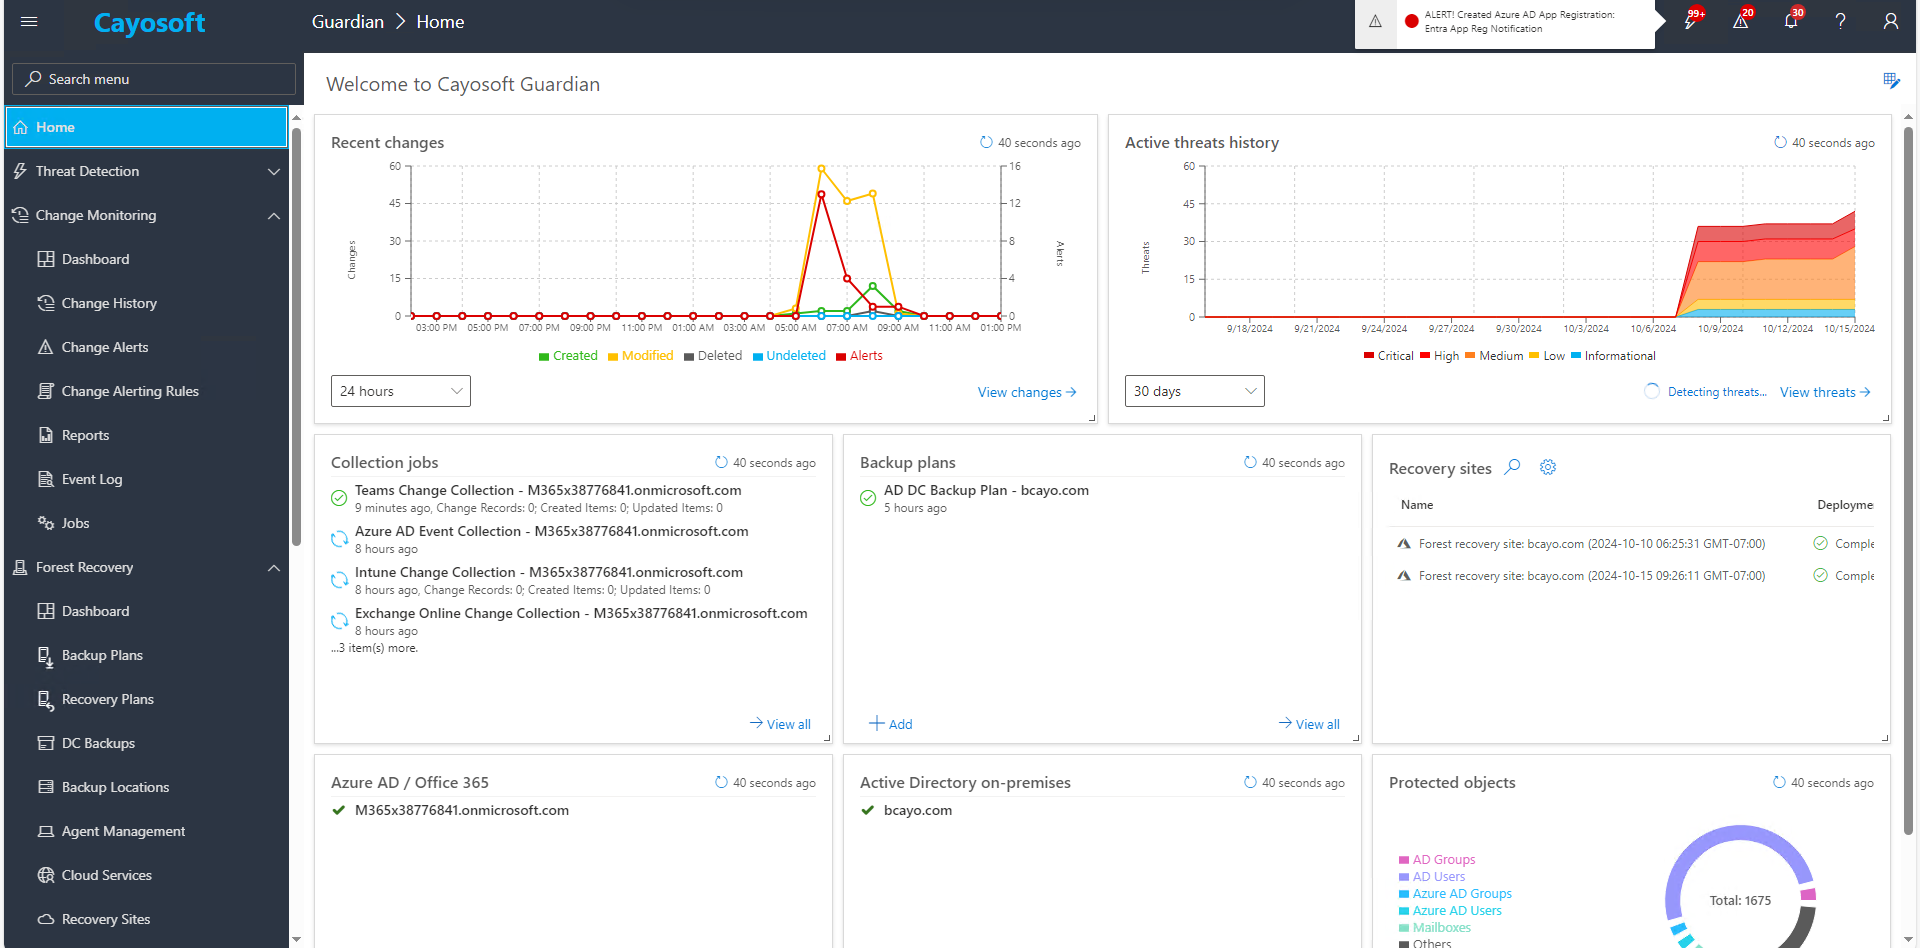Refresh the Collection jobs widget

tap(721, 463)
